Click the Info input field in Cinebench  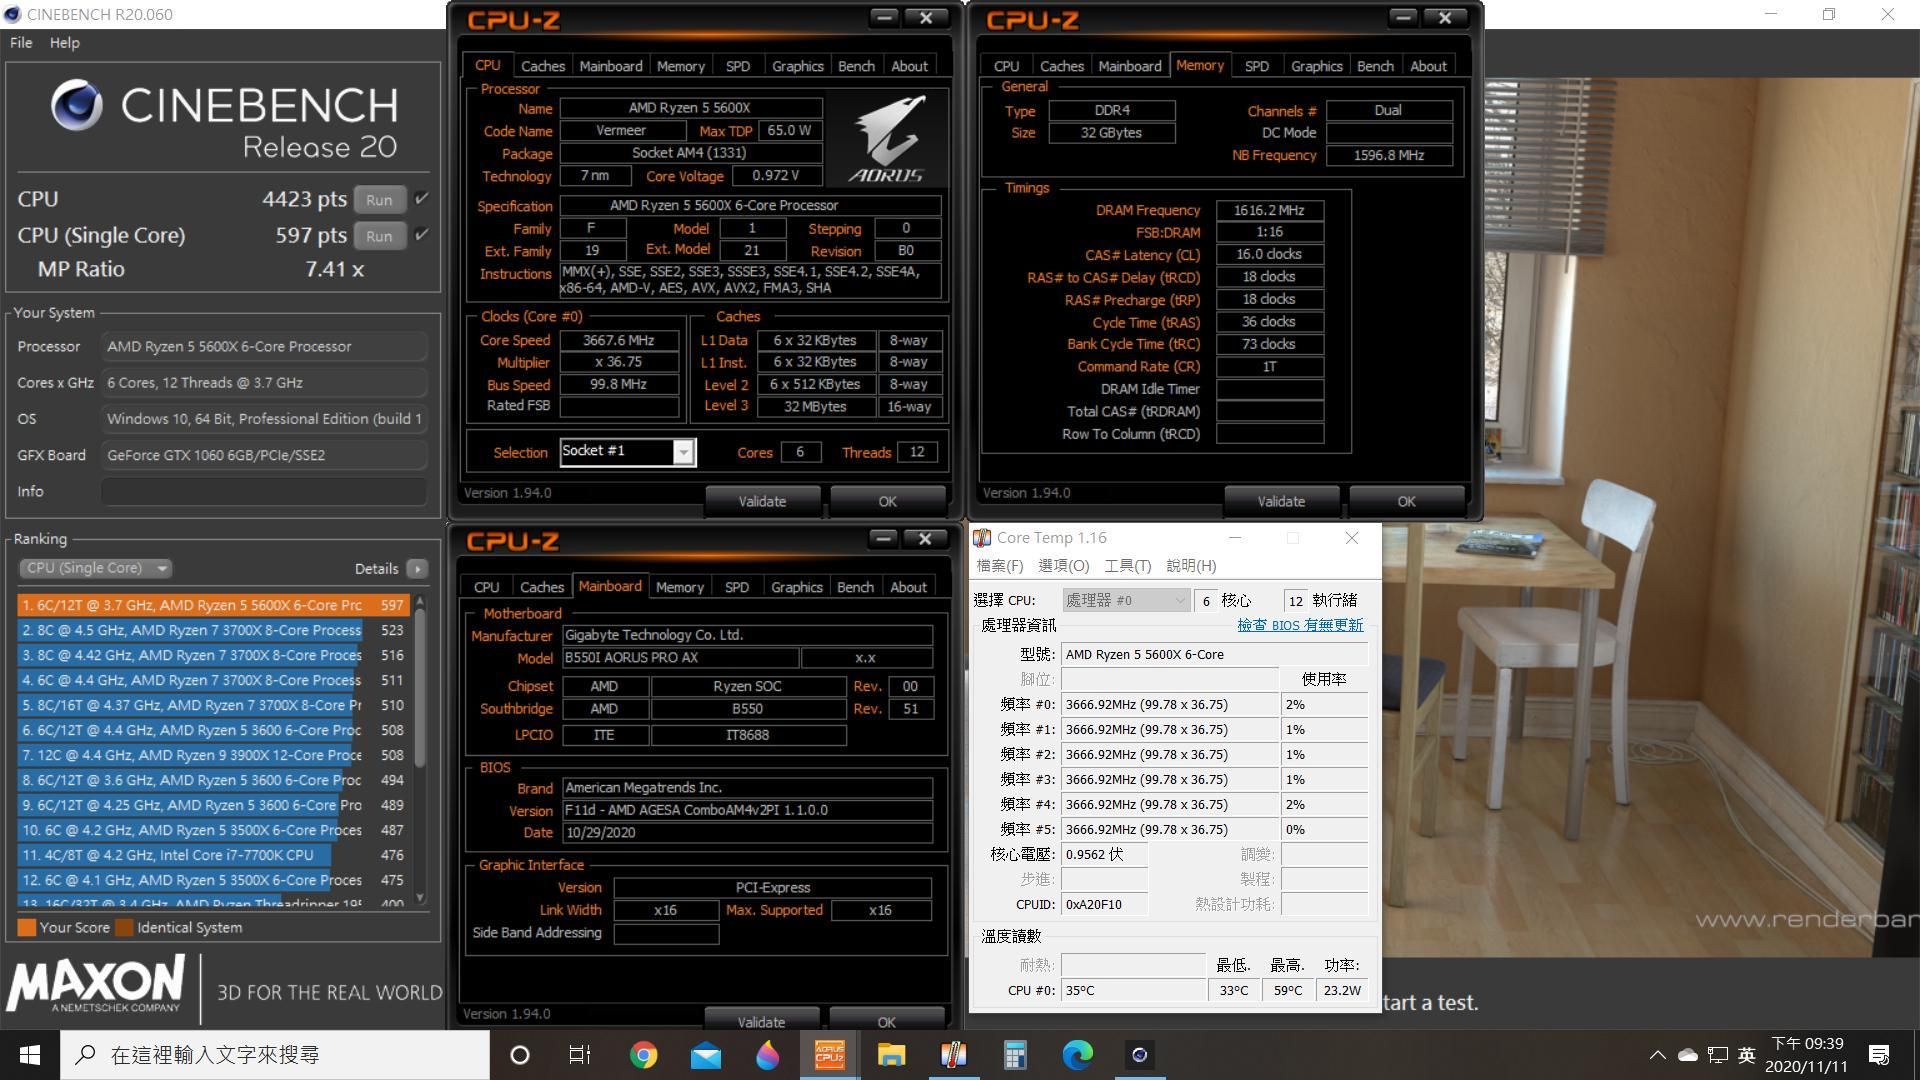[x=264, y=491]
